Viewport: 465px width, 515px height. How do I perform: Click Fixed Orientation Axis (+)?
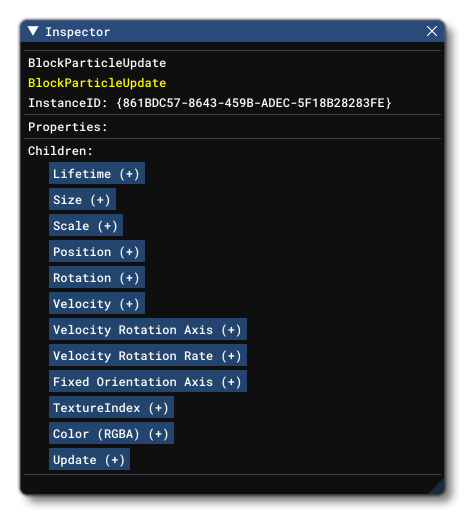tap(148, 381)
